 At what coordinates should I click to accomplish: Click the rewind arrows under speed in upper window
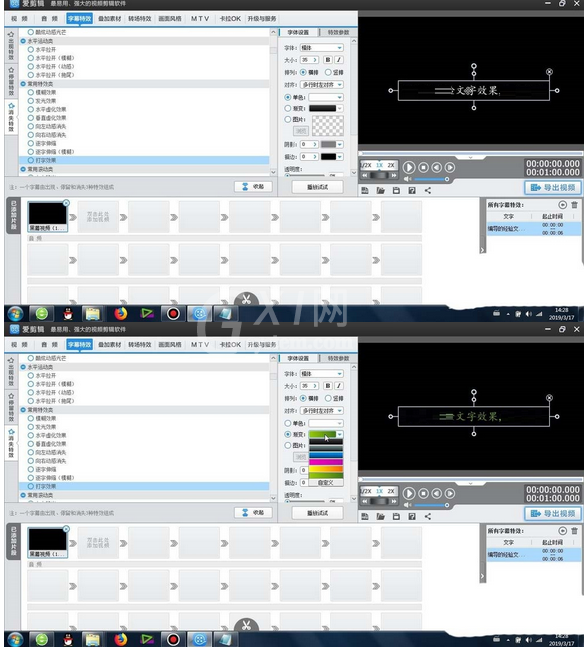pyautogui.click(x=365, y=175)
